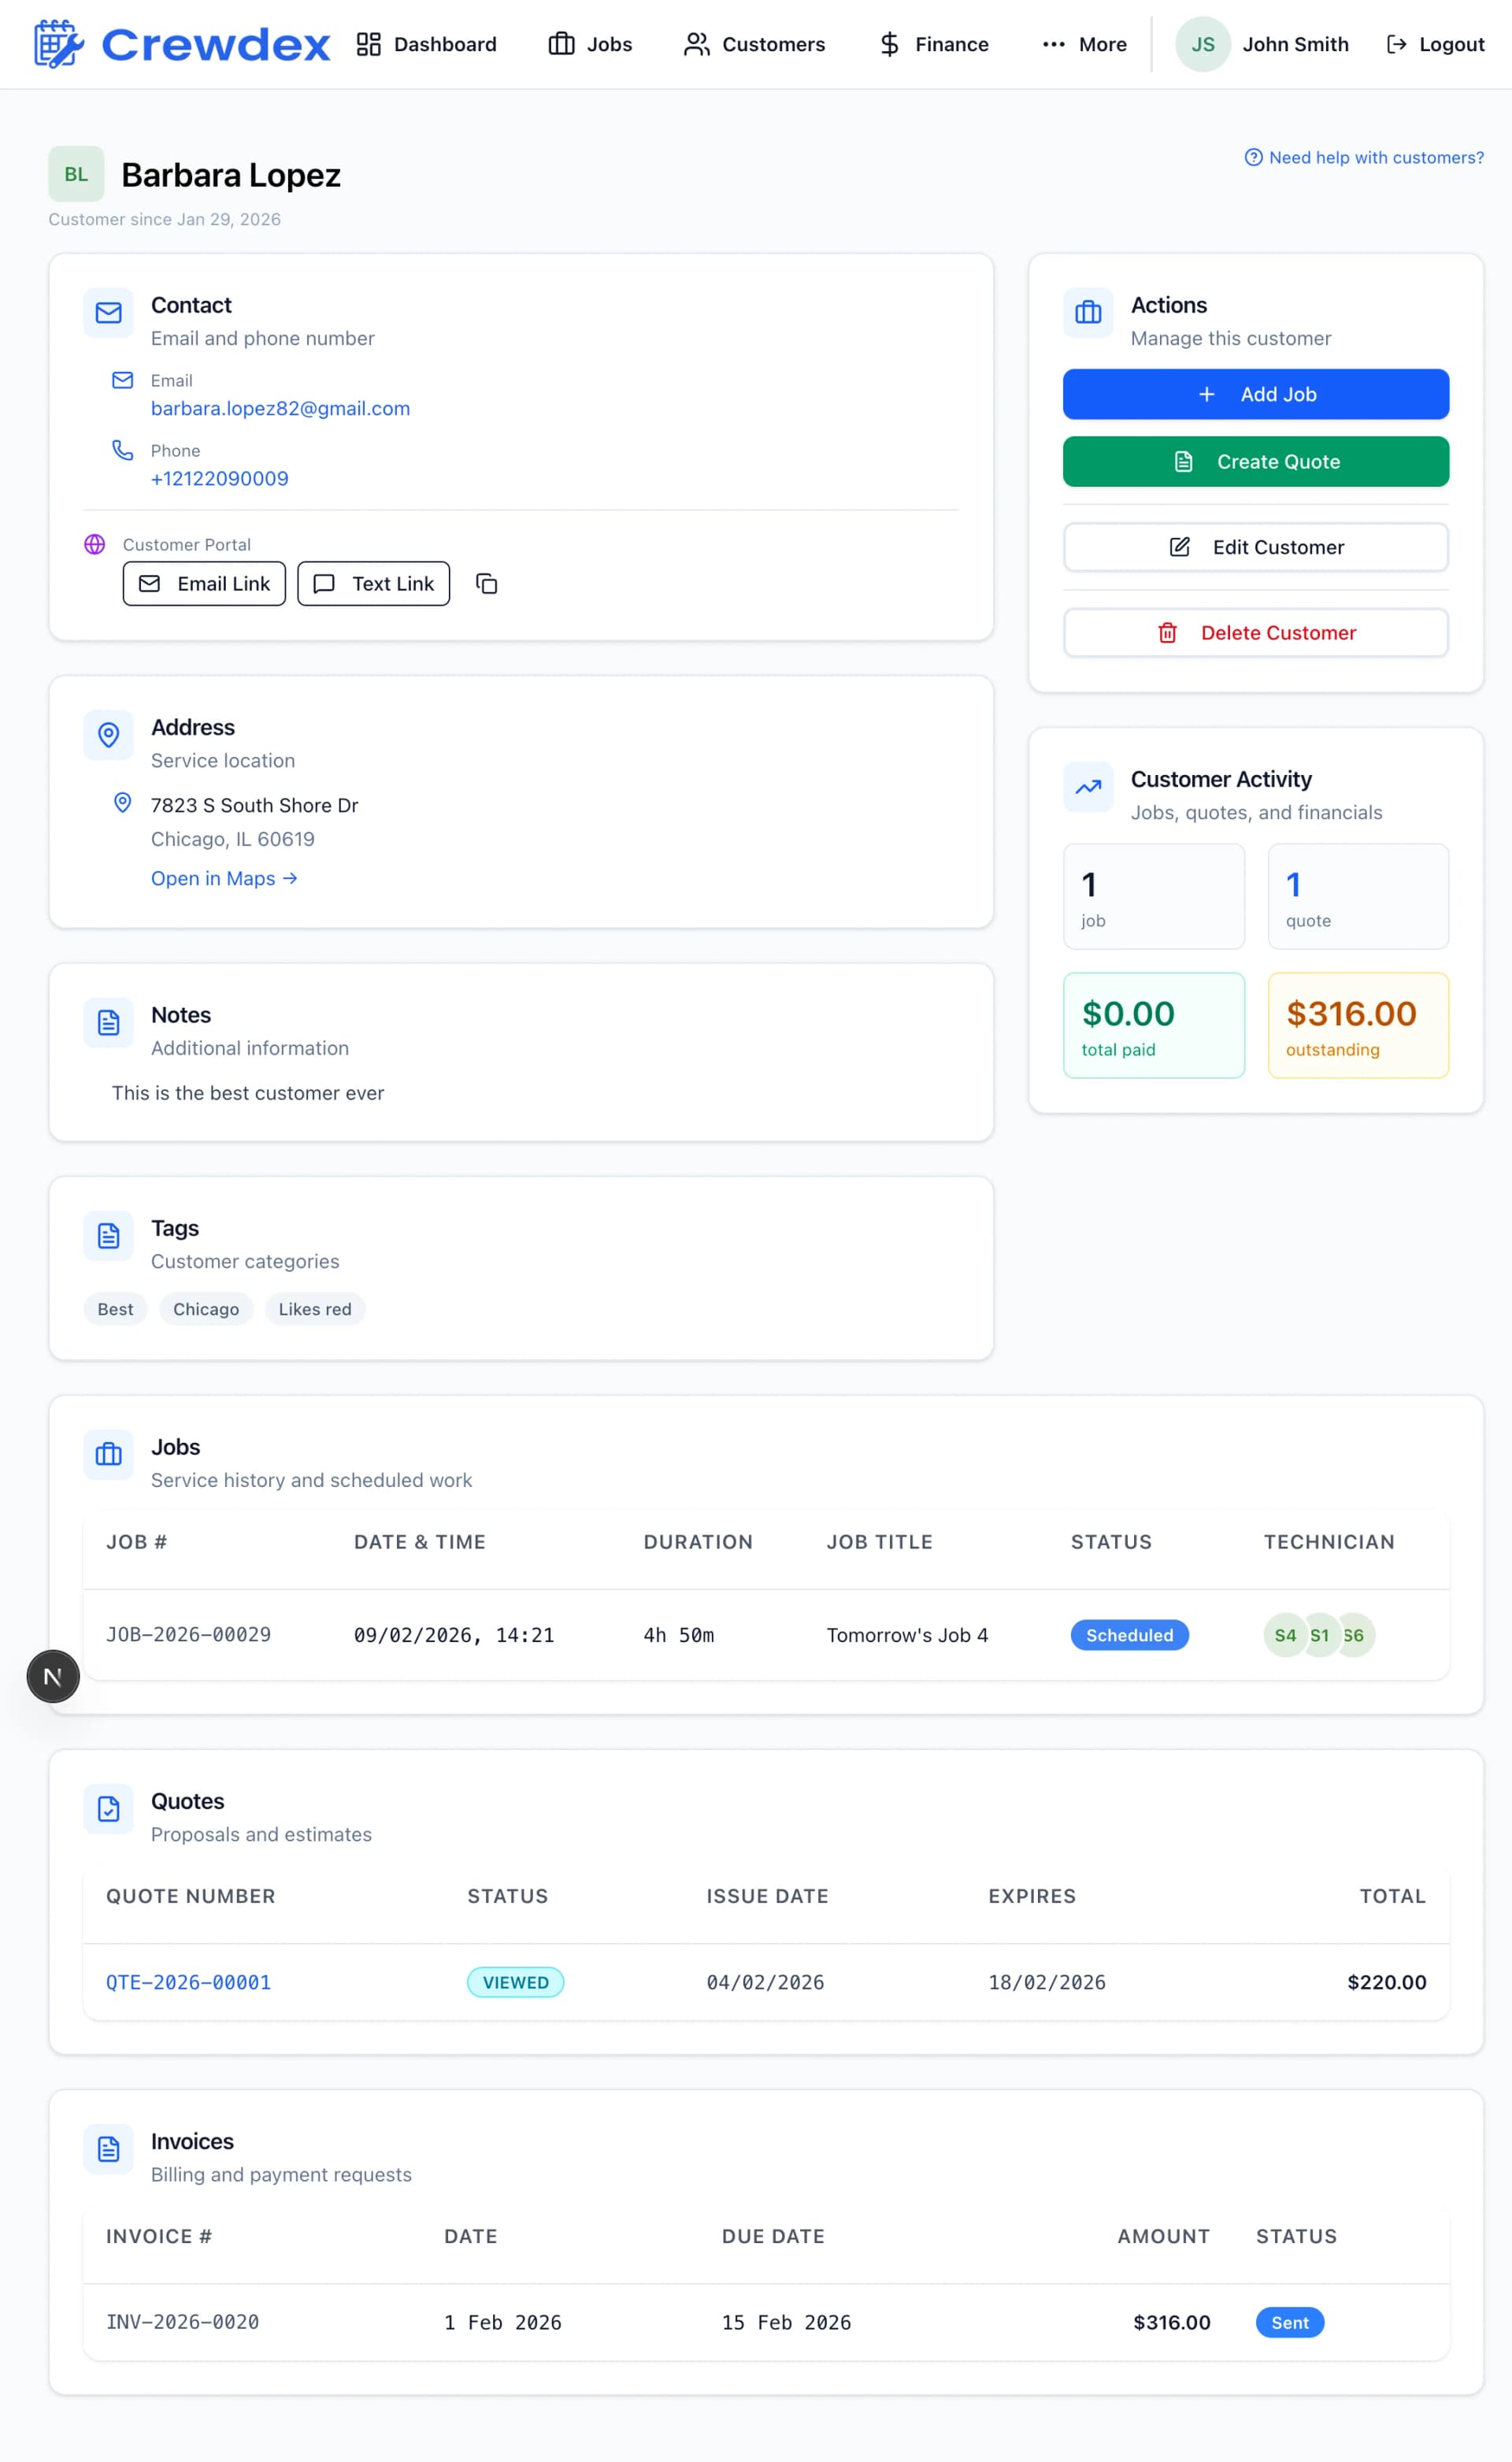Click the Add Job button

click(1255, 394)
